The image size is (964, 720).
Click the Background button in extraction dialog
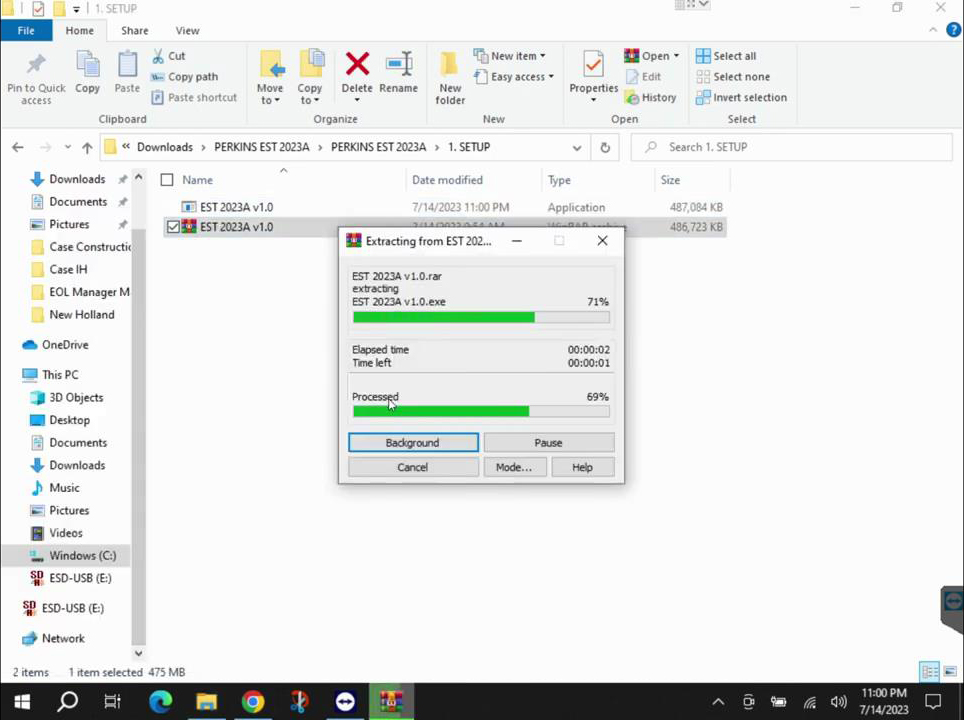click(x=413, y=443)
